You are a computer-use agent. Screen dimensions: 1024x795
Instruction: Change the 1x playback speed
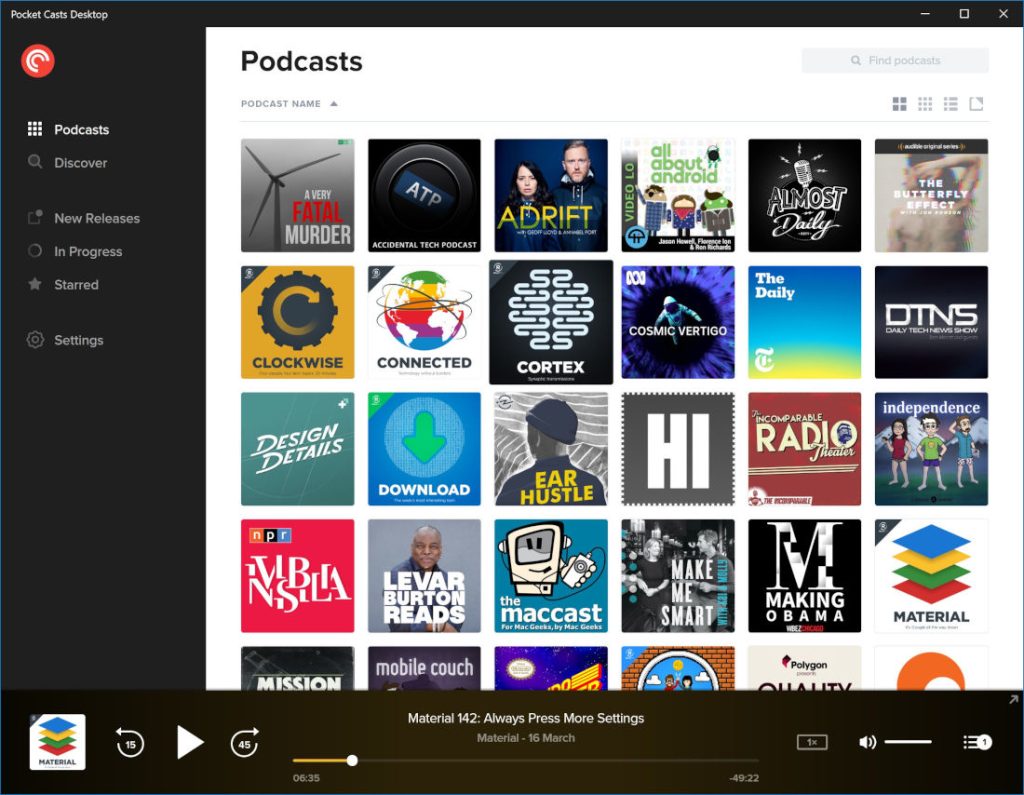click(812, 742)
